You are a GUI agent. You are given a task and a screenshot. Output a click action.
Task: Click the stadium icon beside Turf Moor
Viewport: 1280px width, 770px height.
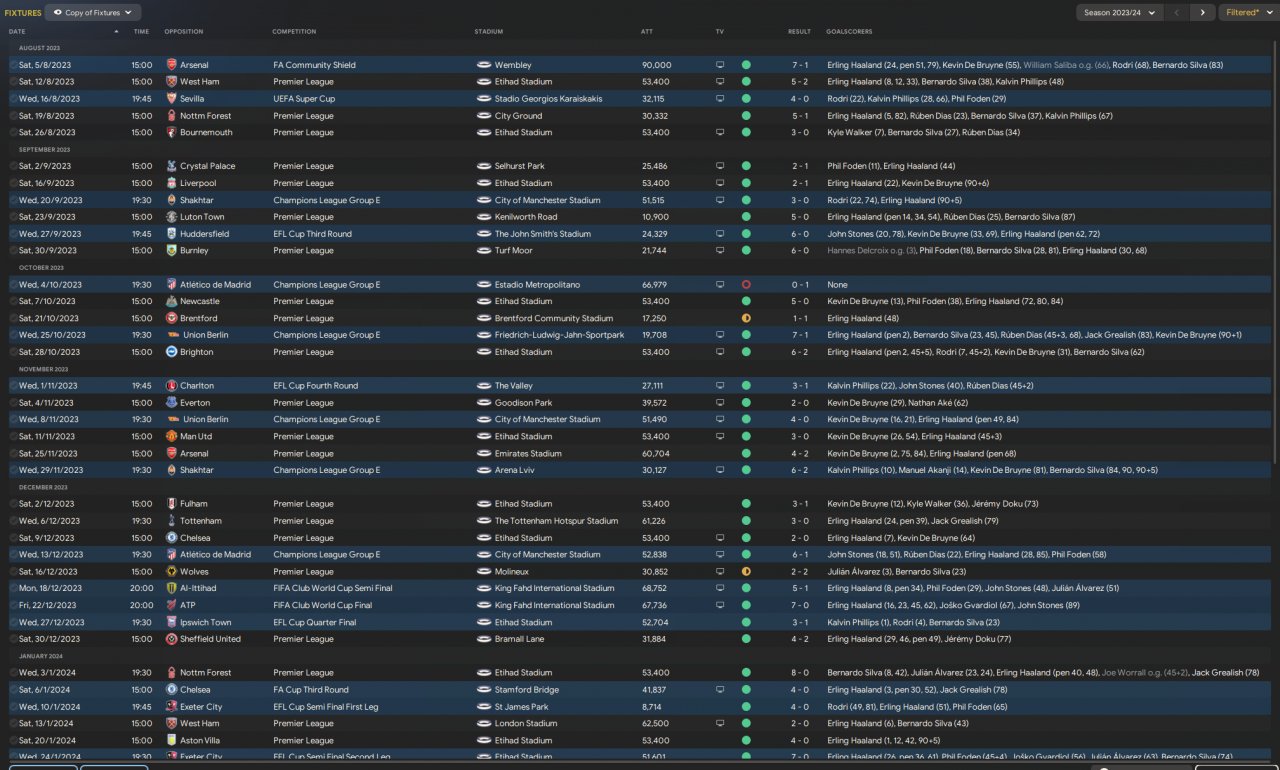tap(483, 251)
